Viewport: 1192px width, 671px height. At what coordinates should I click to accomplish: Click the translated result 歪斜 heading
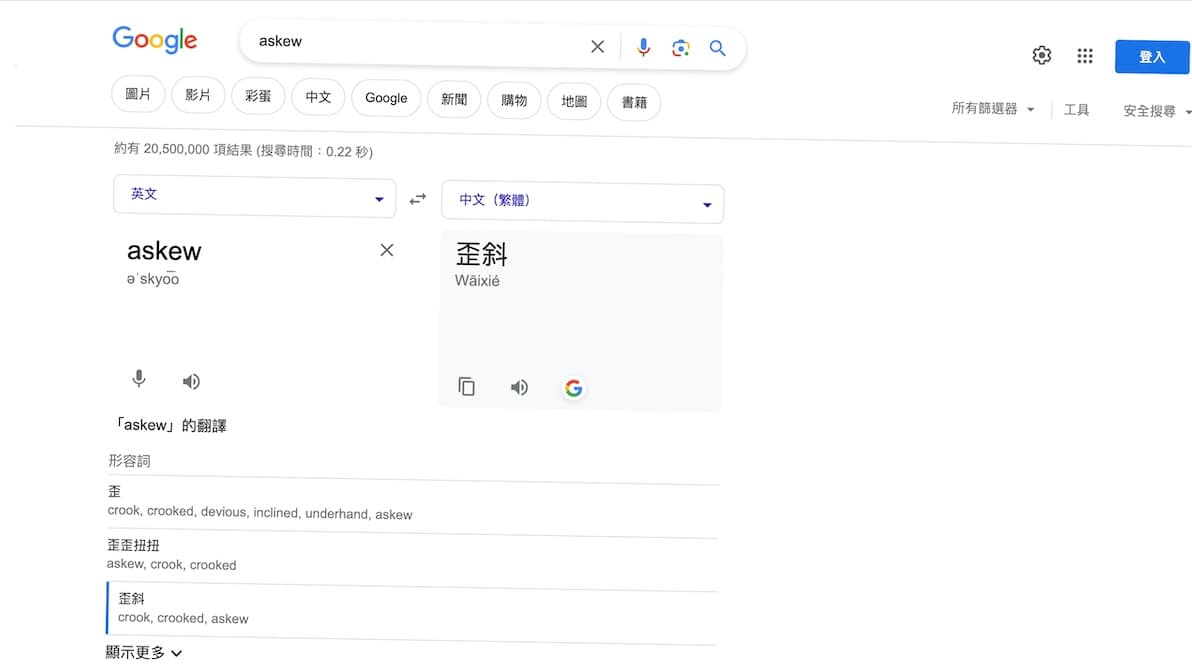coord(481,254)
